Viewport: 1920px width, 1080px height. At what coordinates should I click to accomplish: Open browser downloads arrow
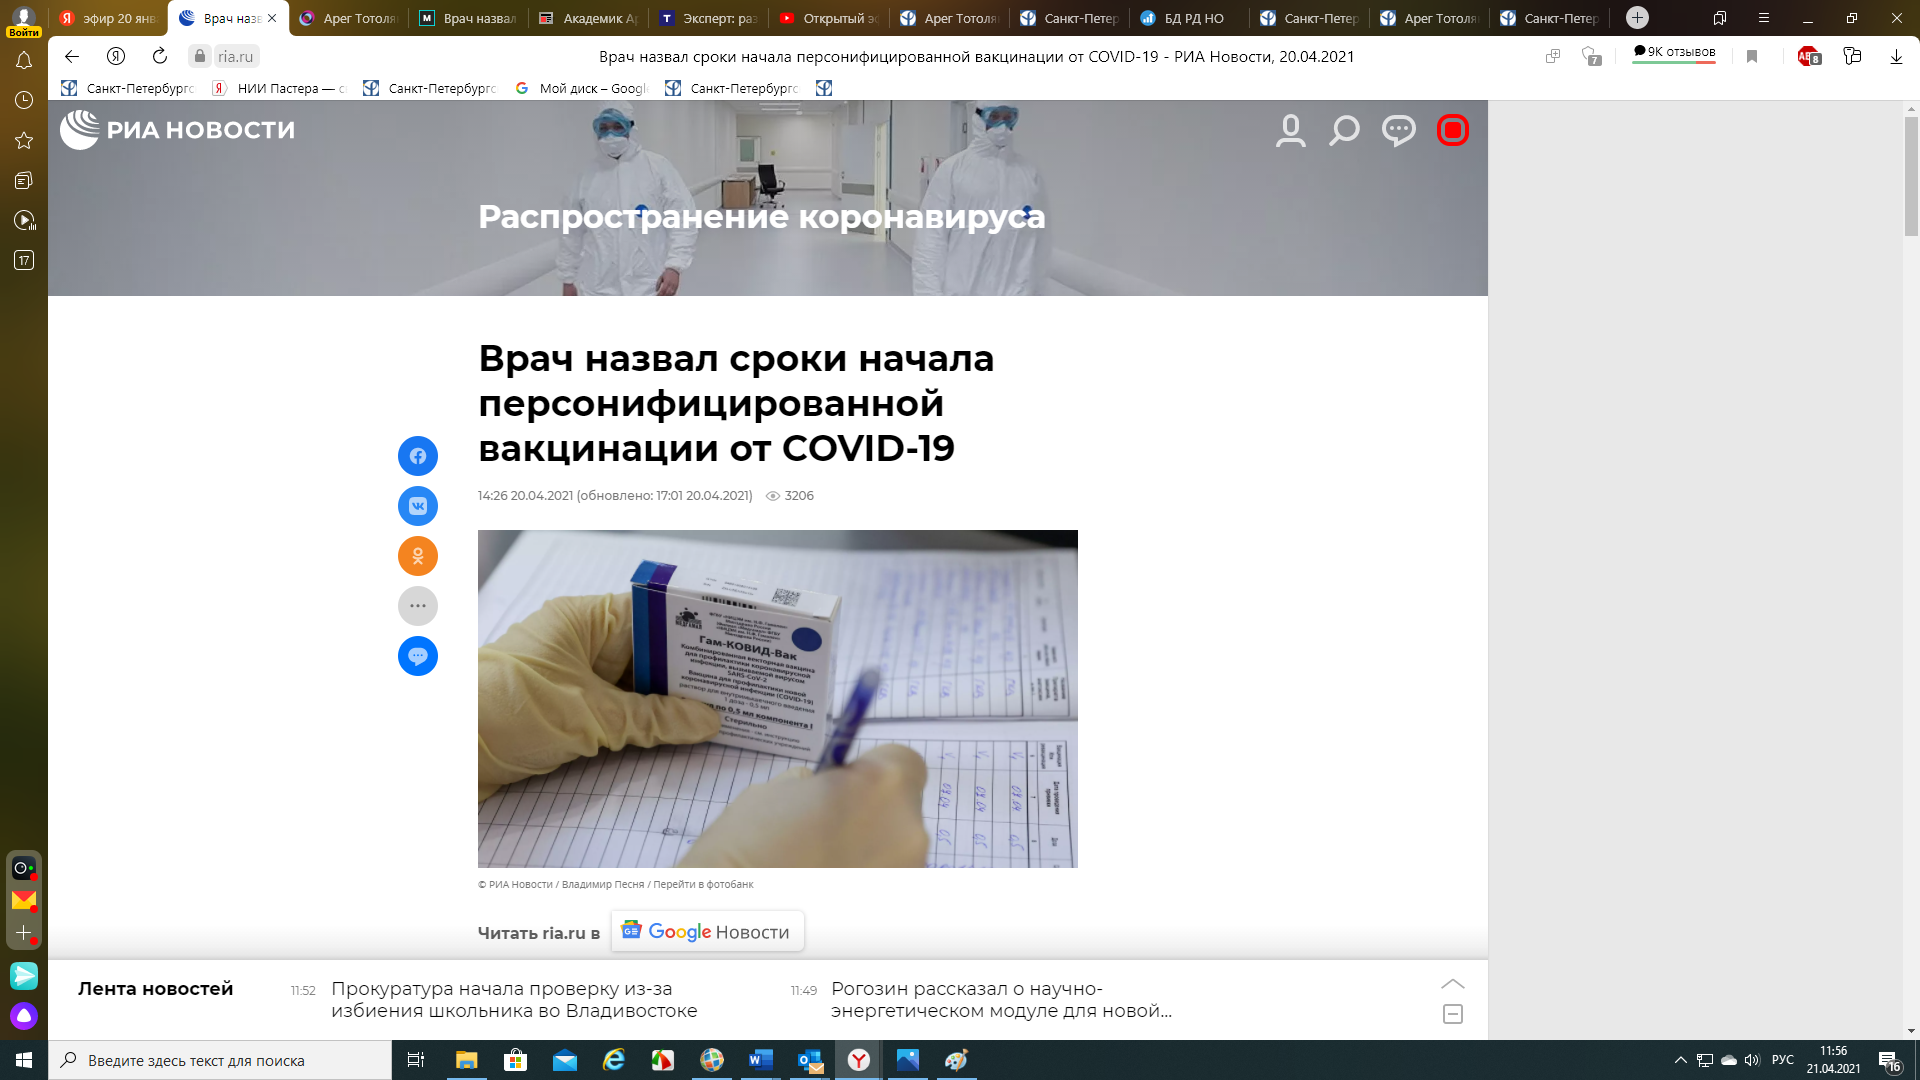click(1896, 56)
